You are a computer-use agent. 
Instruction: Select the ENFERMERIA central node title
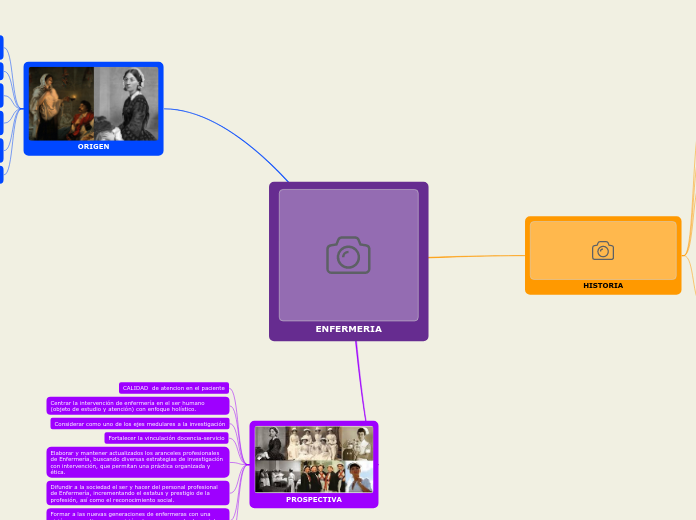(348, 329)
